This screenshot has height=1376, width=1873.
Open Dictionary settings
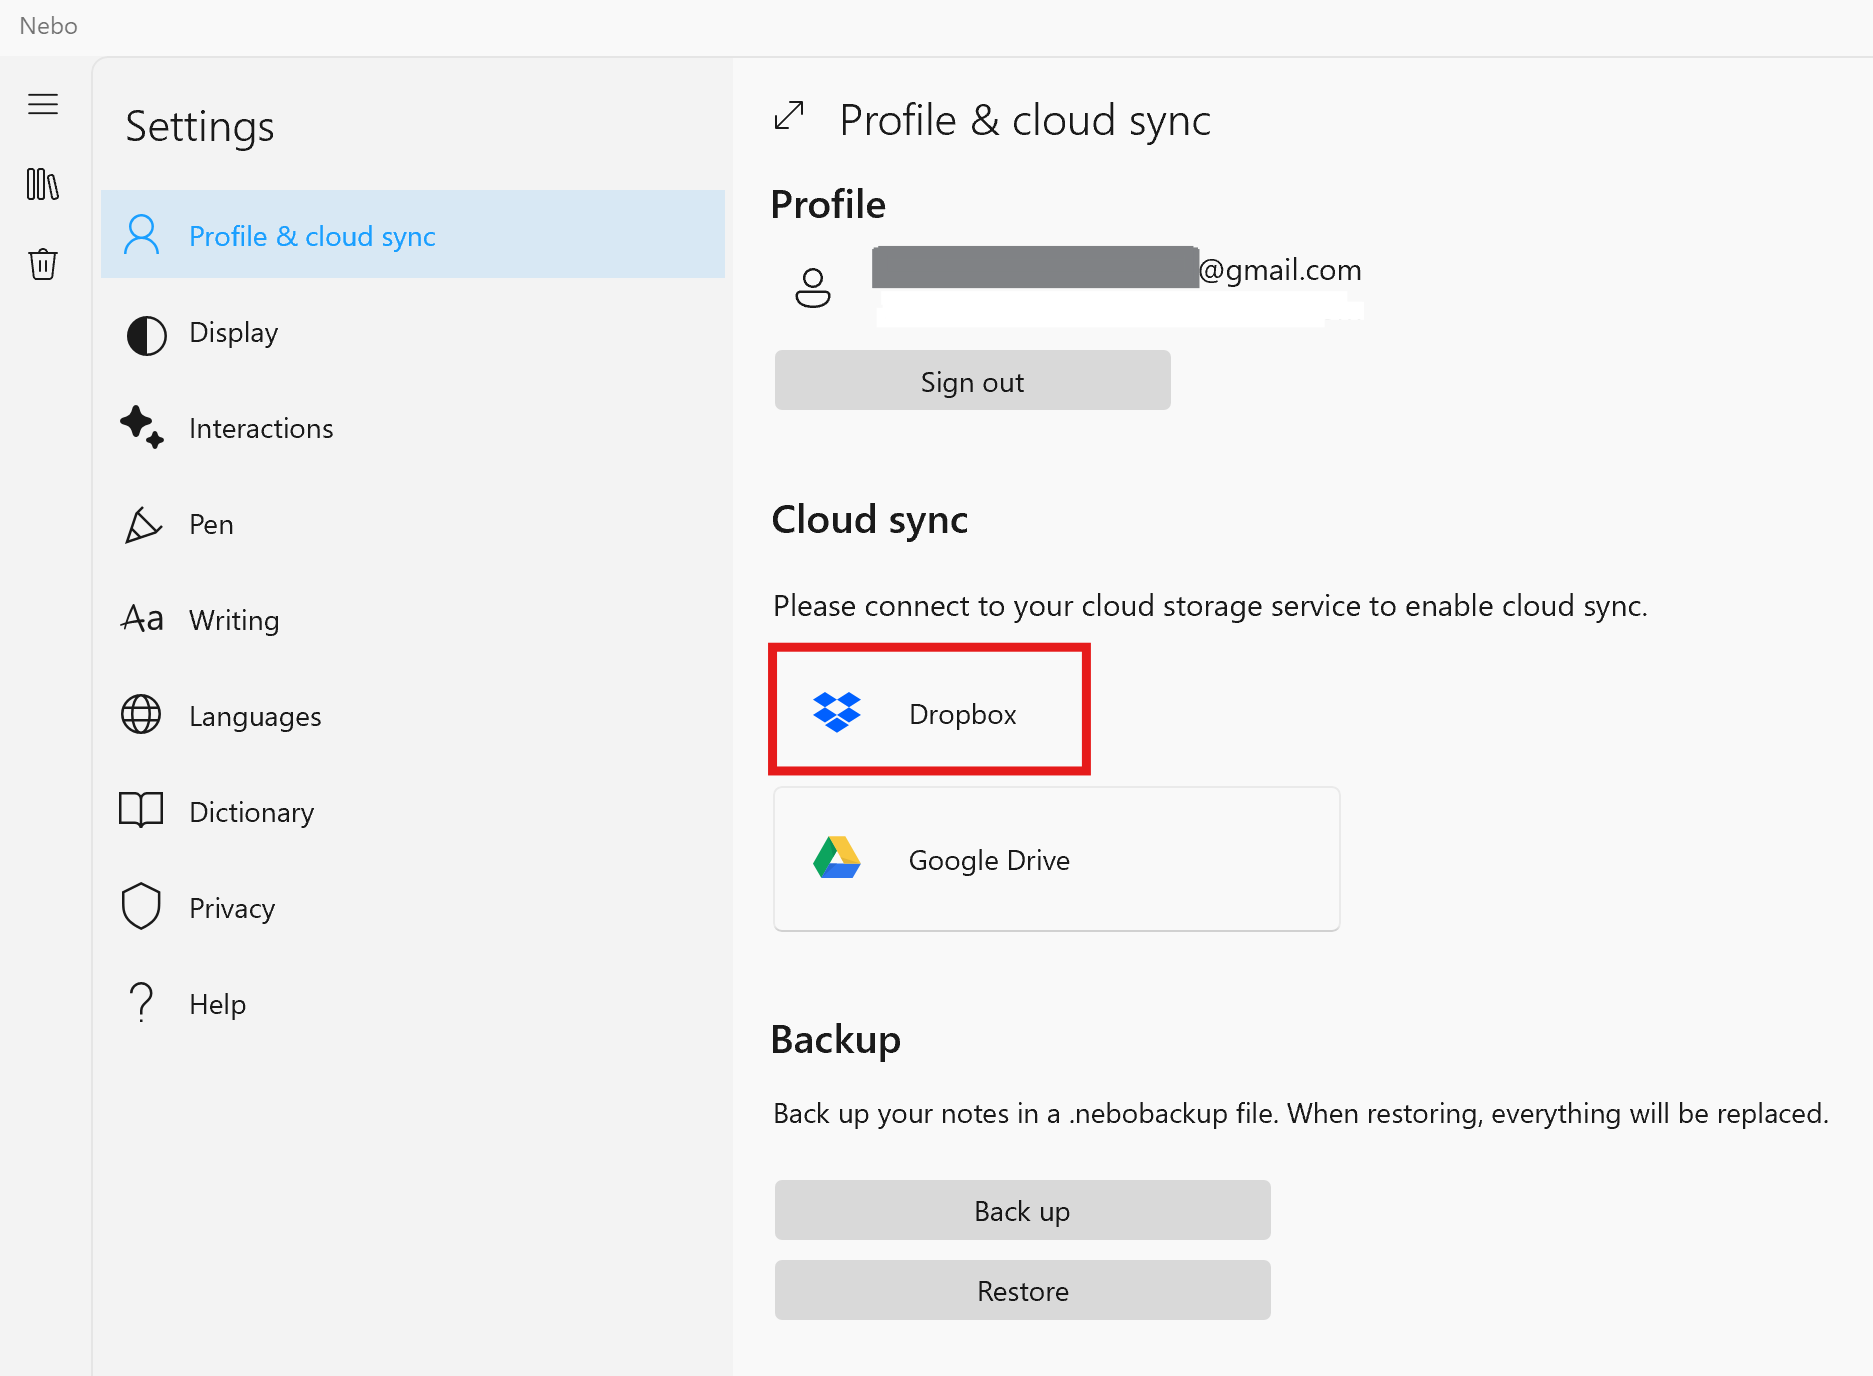pos(413,812)
